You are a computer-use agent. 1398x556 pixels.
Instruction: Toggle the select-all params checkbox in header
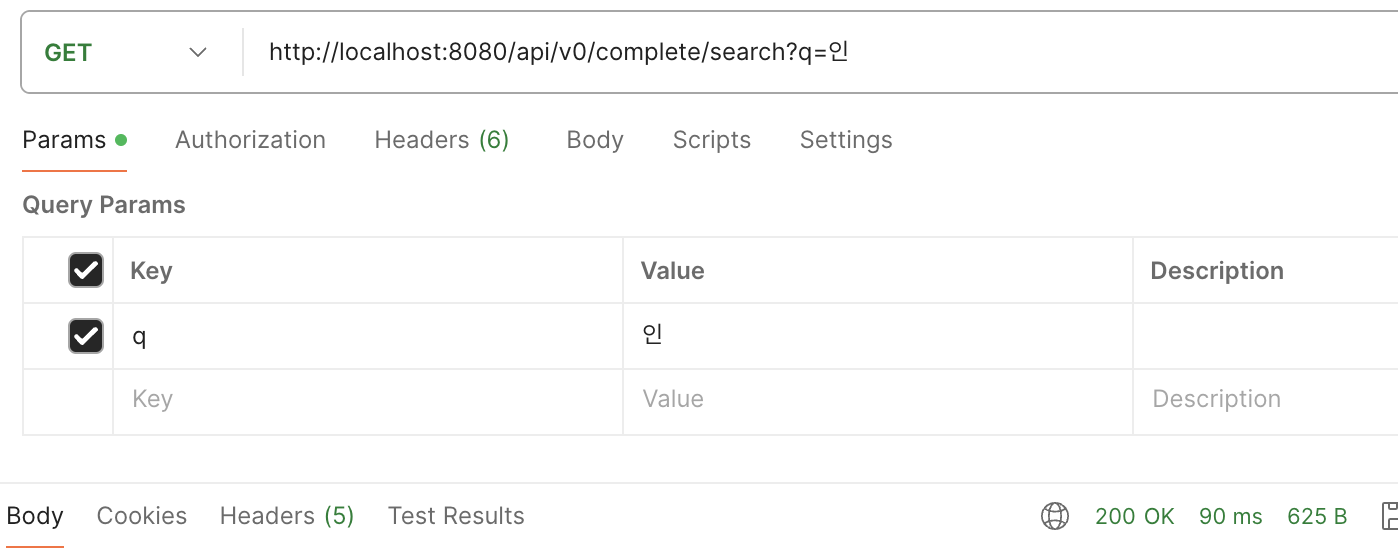tap(85, 270)
